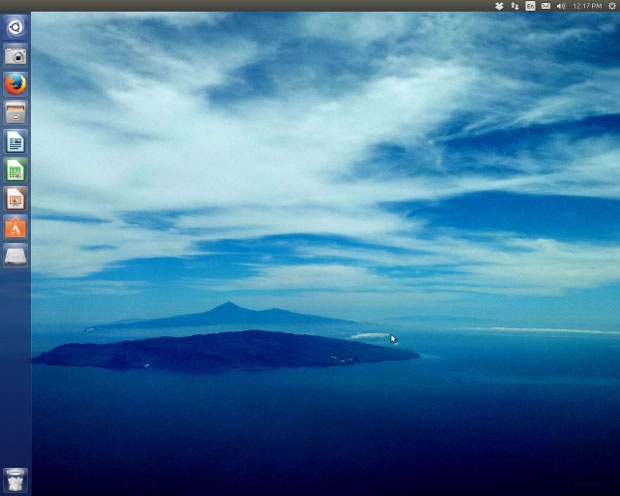Launch LibreOffice Impress from the launcher
The image size is (620, 496).
point(15,199)
